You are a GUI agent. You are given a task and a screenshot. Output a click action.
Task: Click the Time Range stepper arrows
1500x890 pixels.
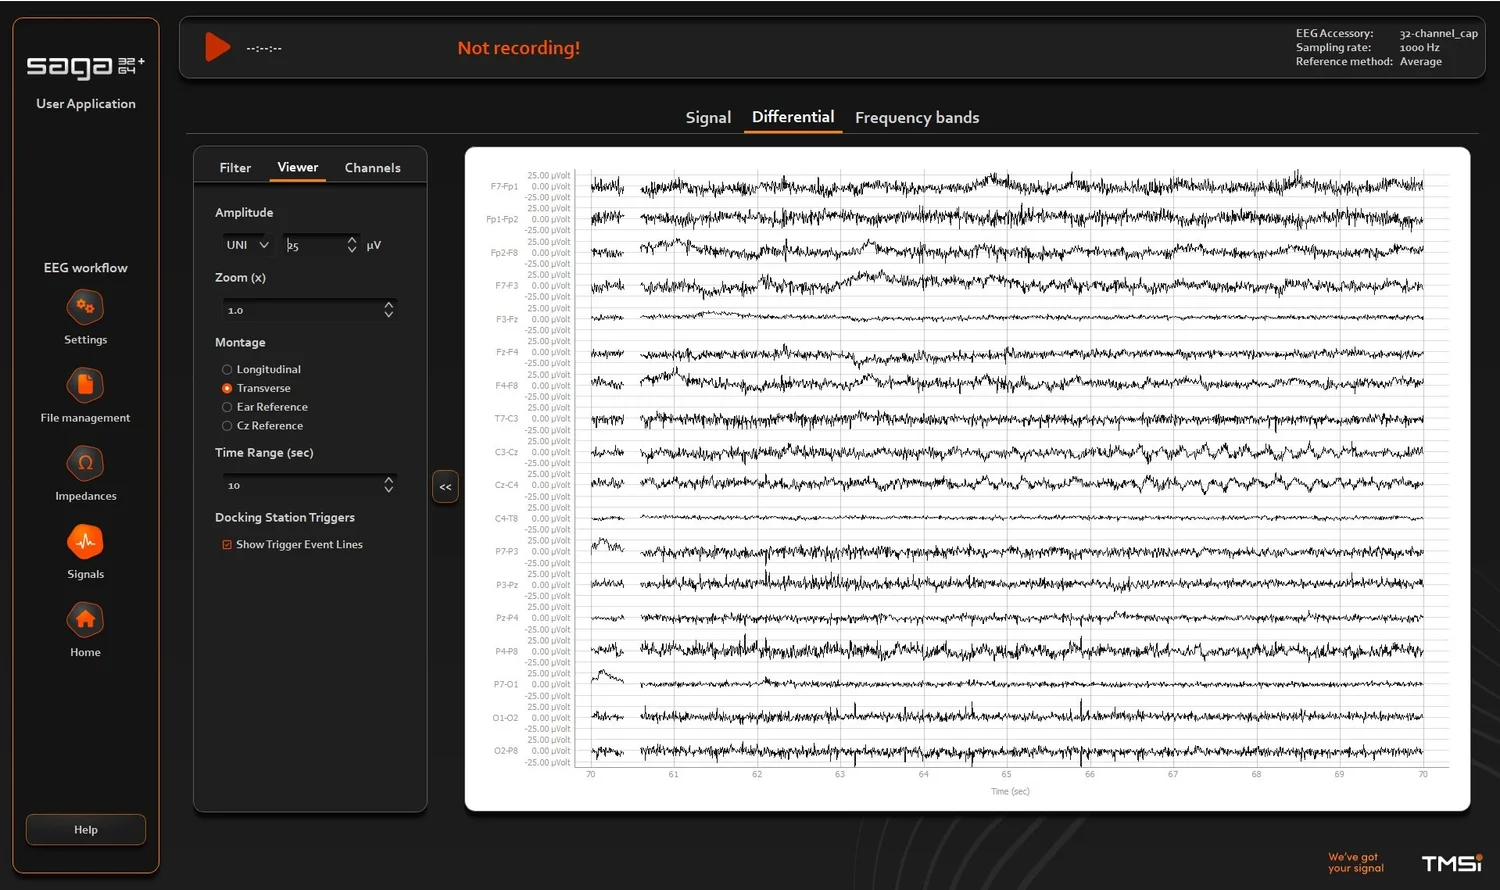pyautogui.click(x=389, y=485)
